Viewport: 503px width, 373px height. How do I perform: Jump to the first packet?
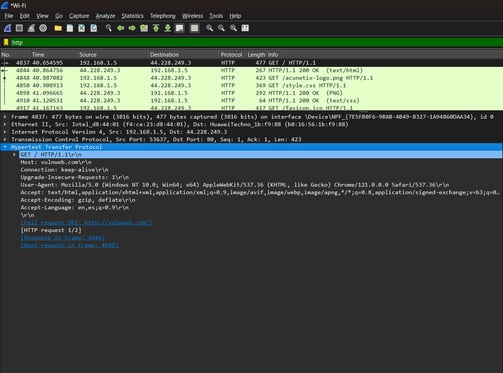(x=156, y=28)
